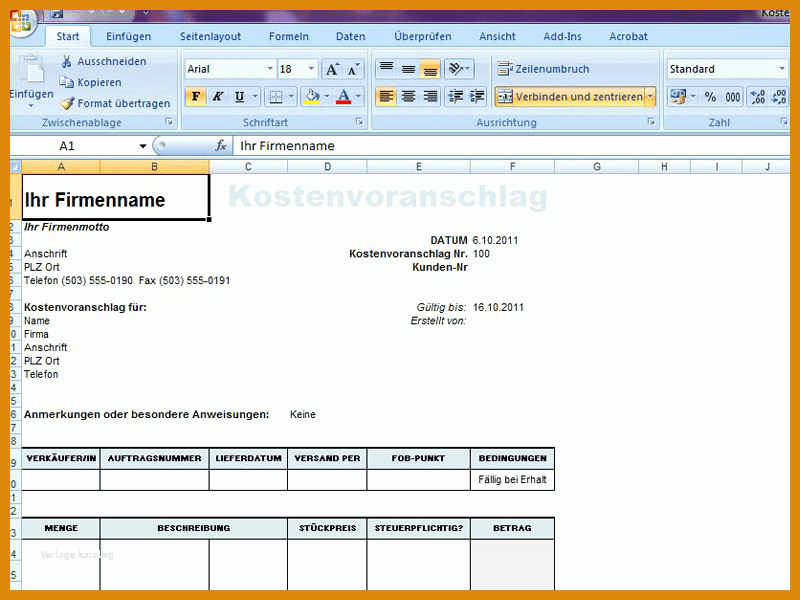Screen dimensions: 800x600
Task: Remove a decimal place
Action: [x=779, y=96]
